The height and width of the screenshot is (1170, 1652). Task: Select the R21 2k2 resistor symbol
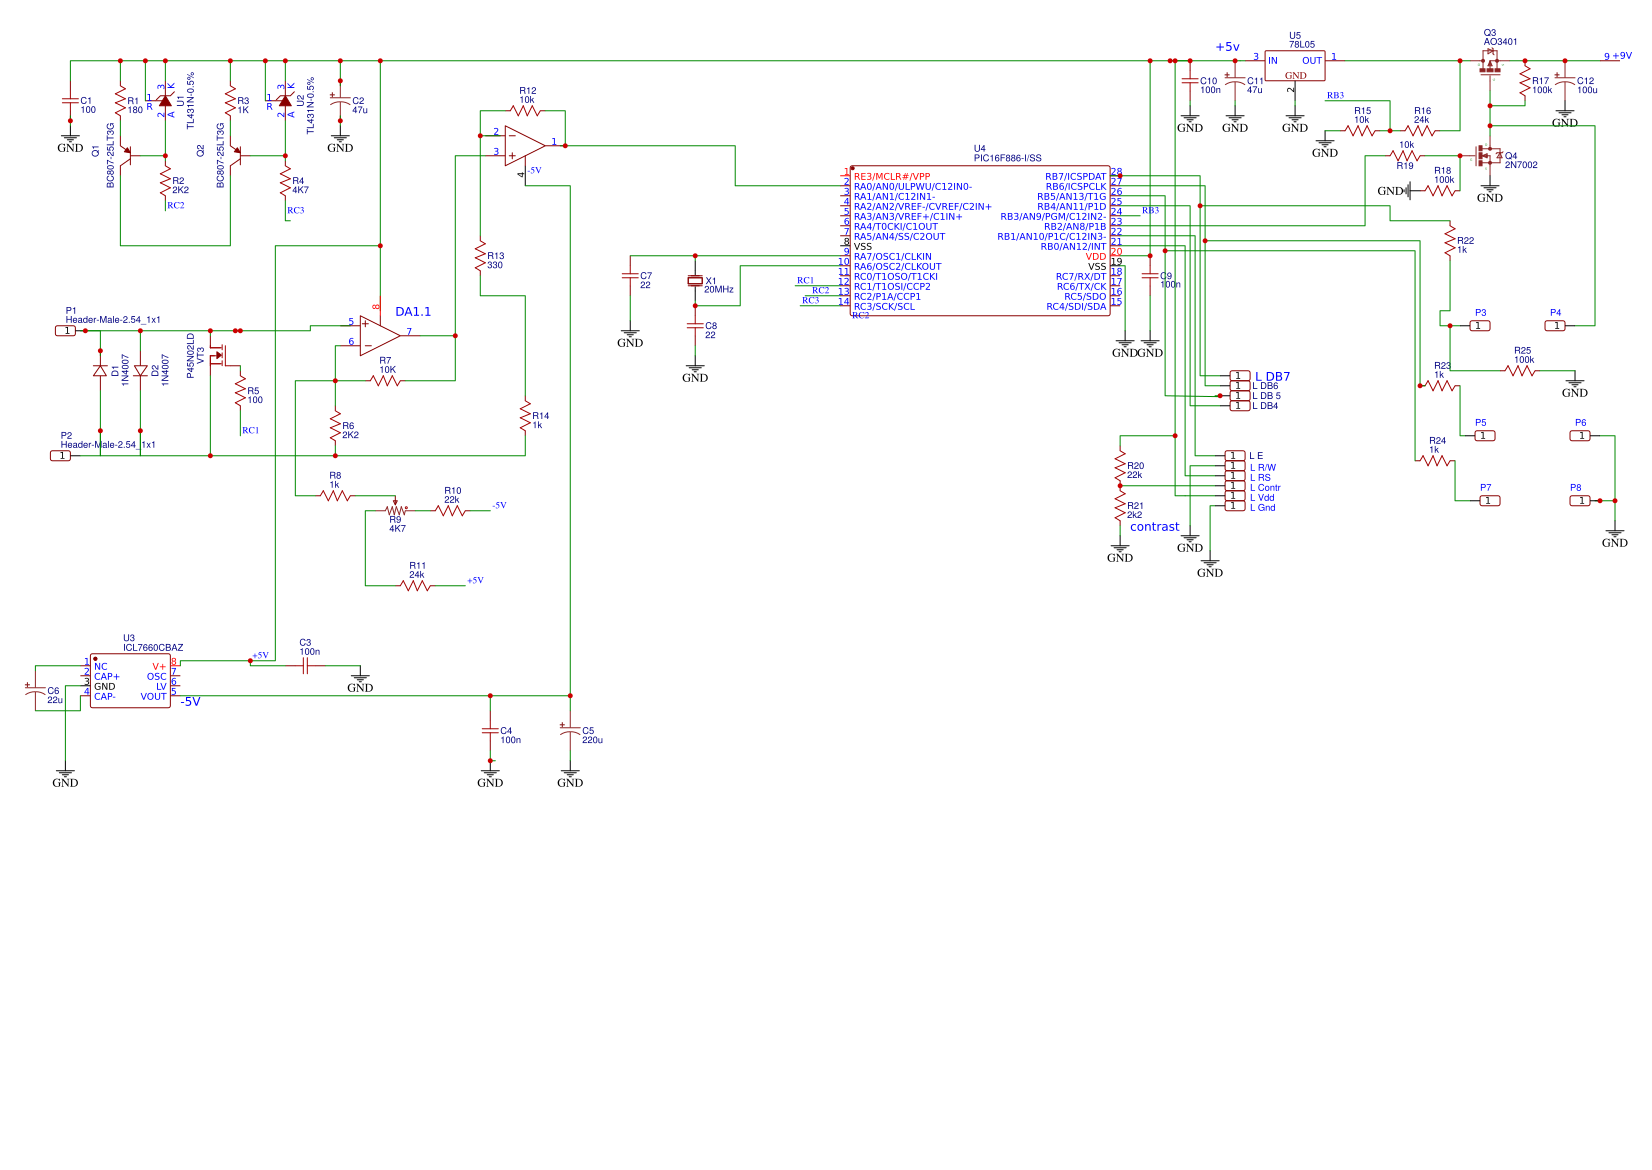(1120, 508)
